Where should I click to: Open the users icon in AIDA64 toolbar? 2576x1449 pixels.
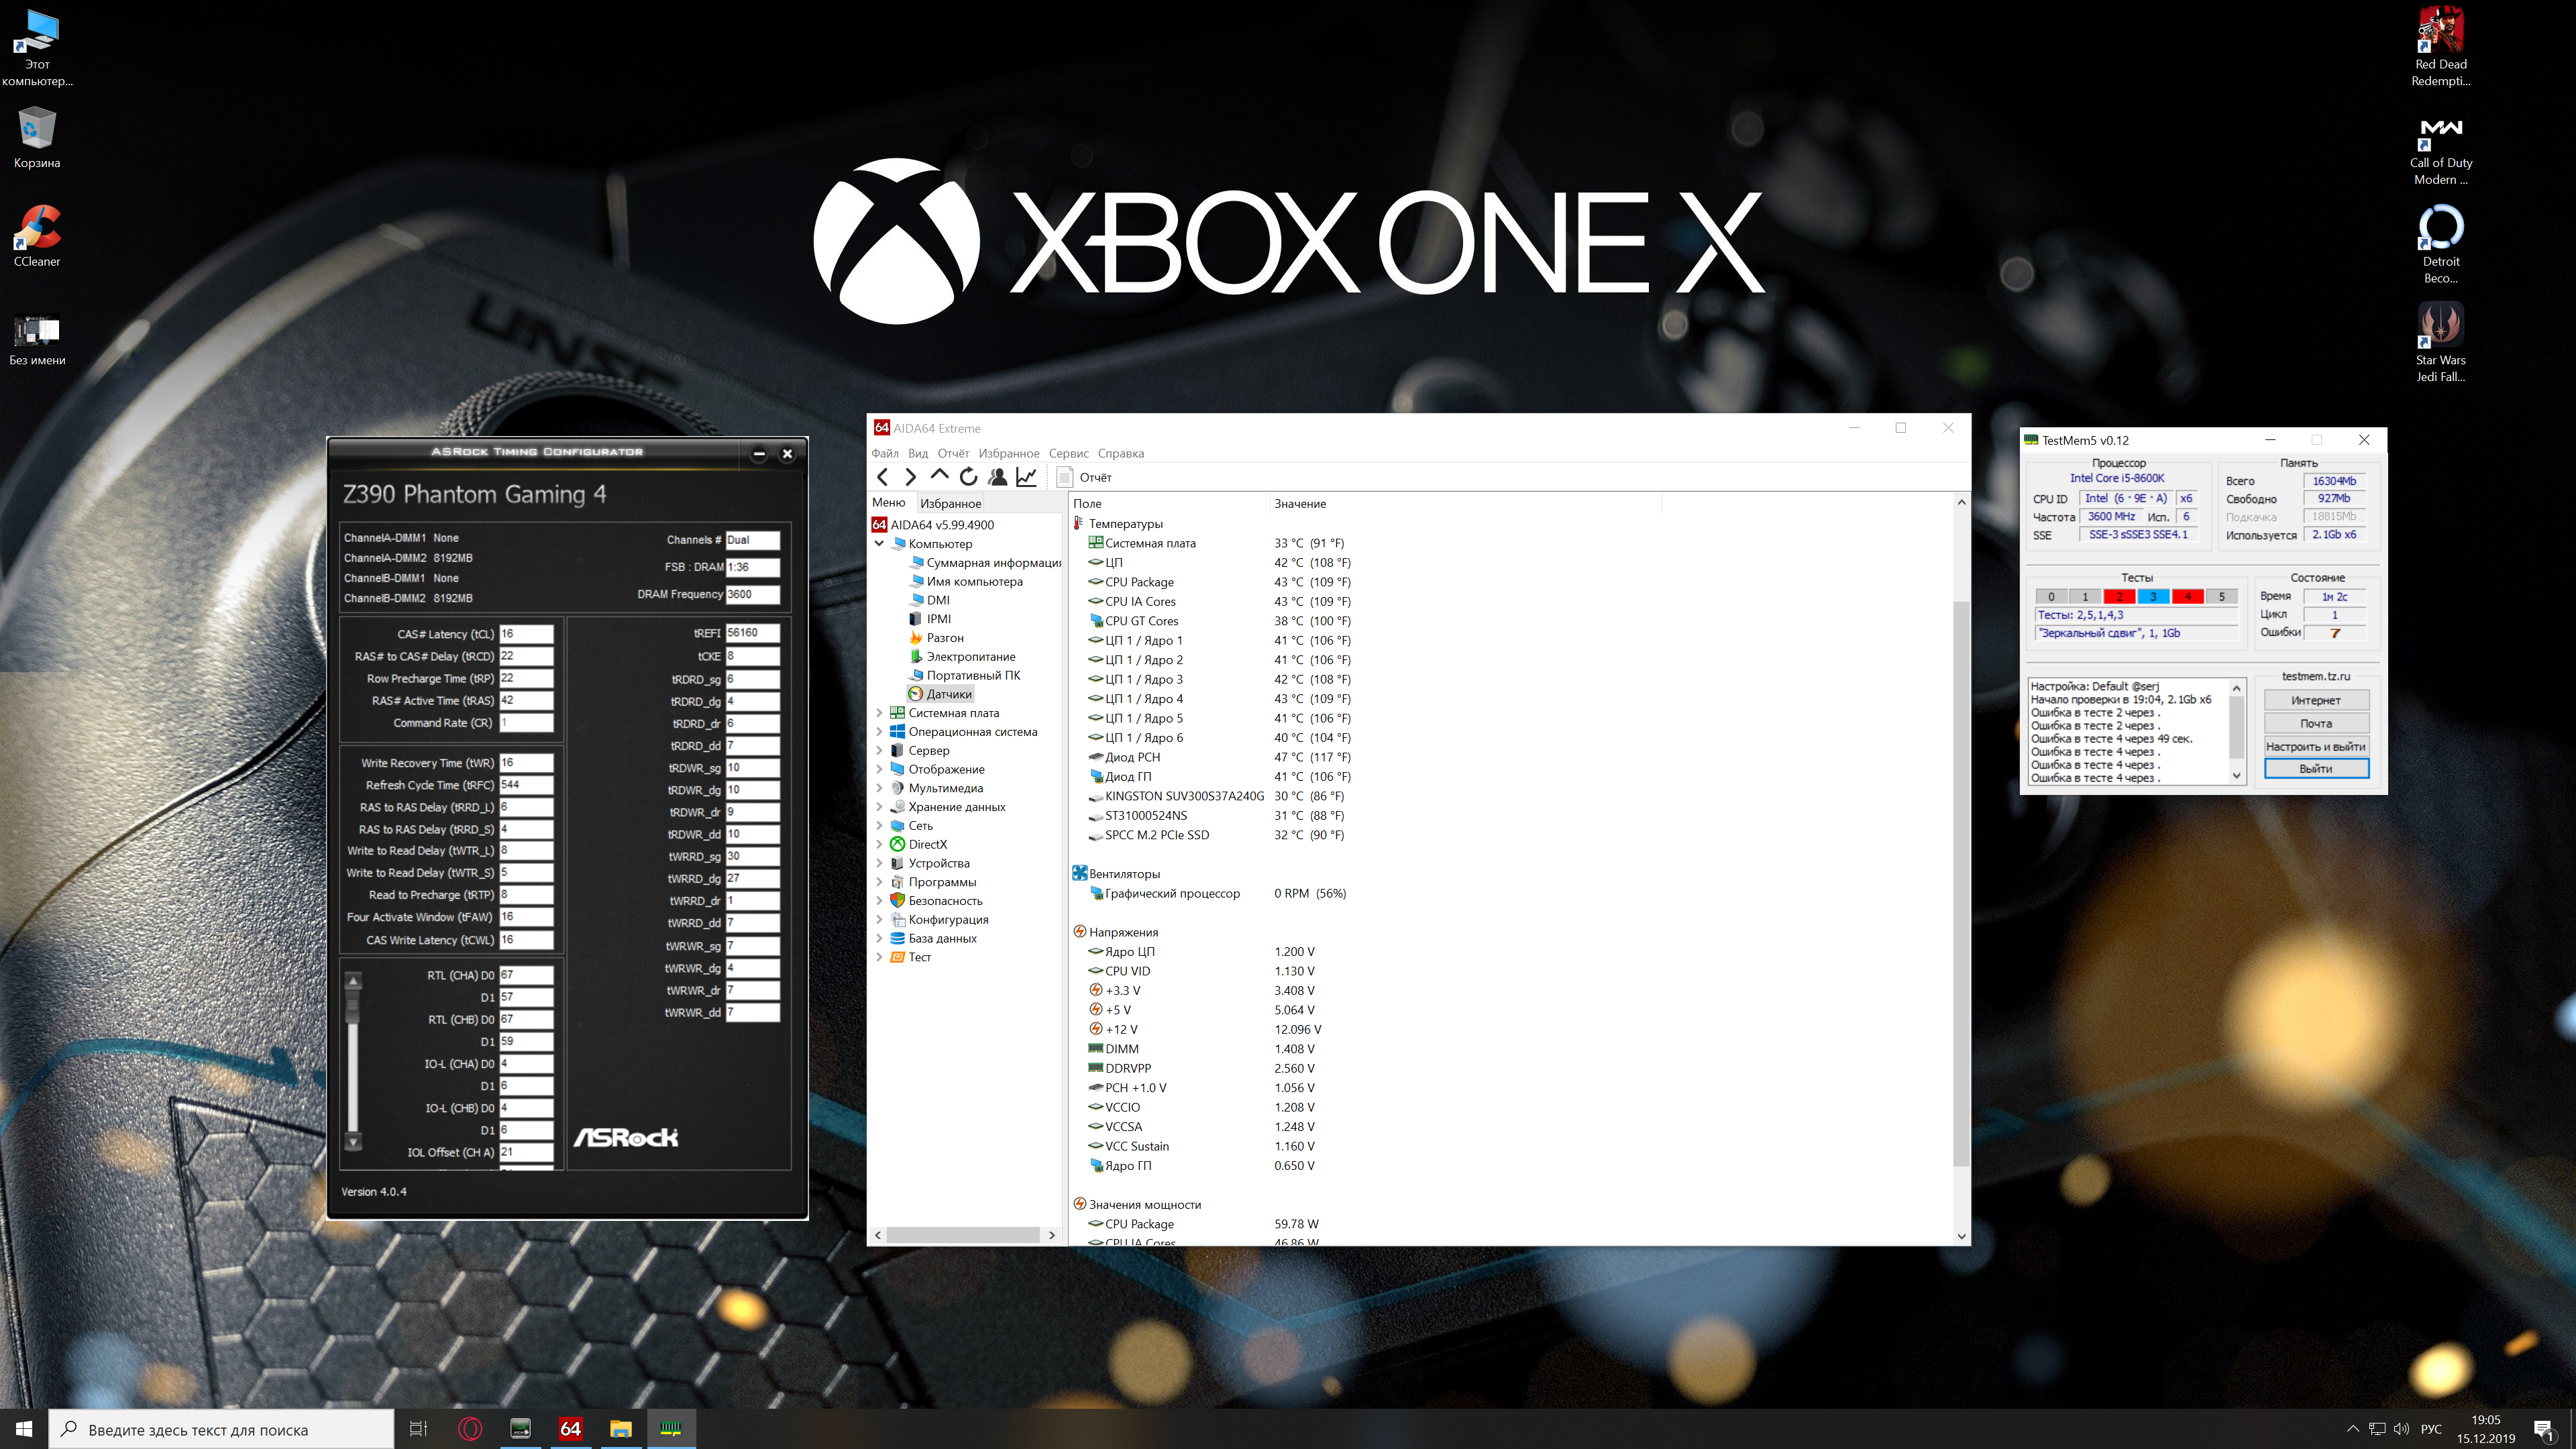(997, 477)
